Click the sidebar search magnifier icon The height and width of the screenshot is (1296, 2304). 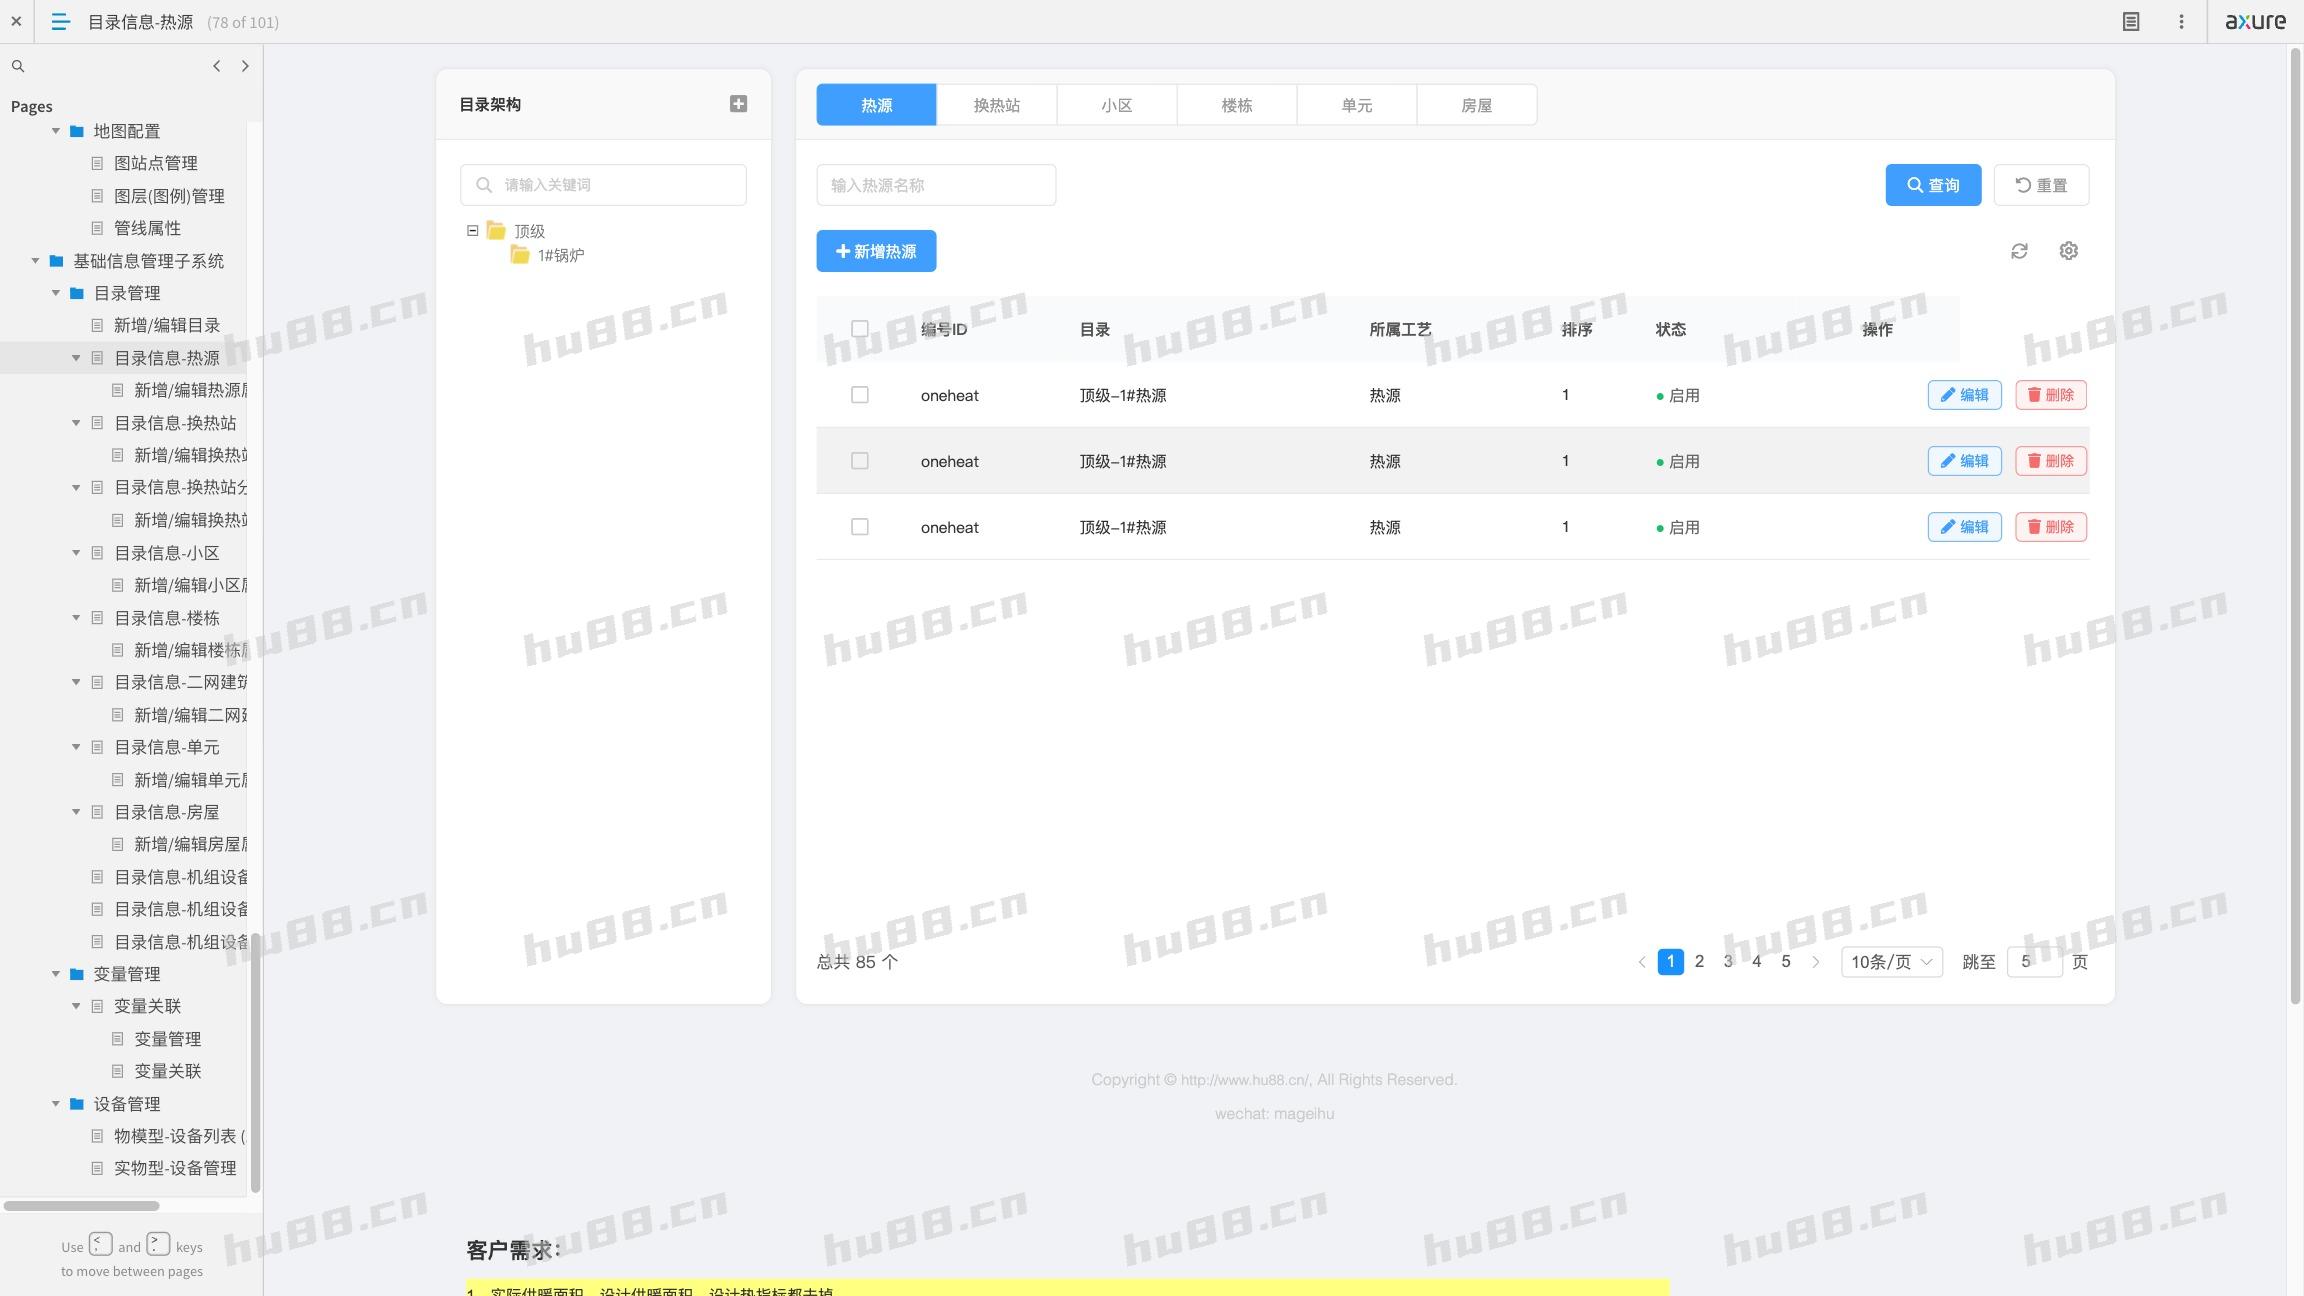coord(18,66)
